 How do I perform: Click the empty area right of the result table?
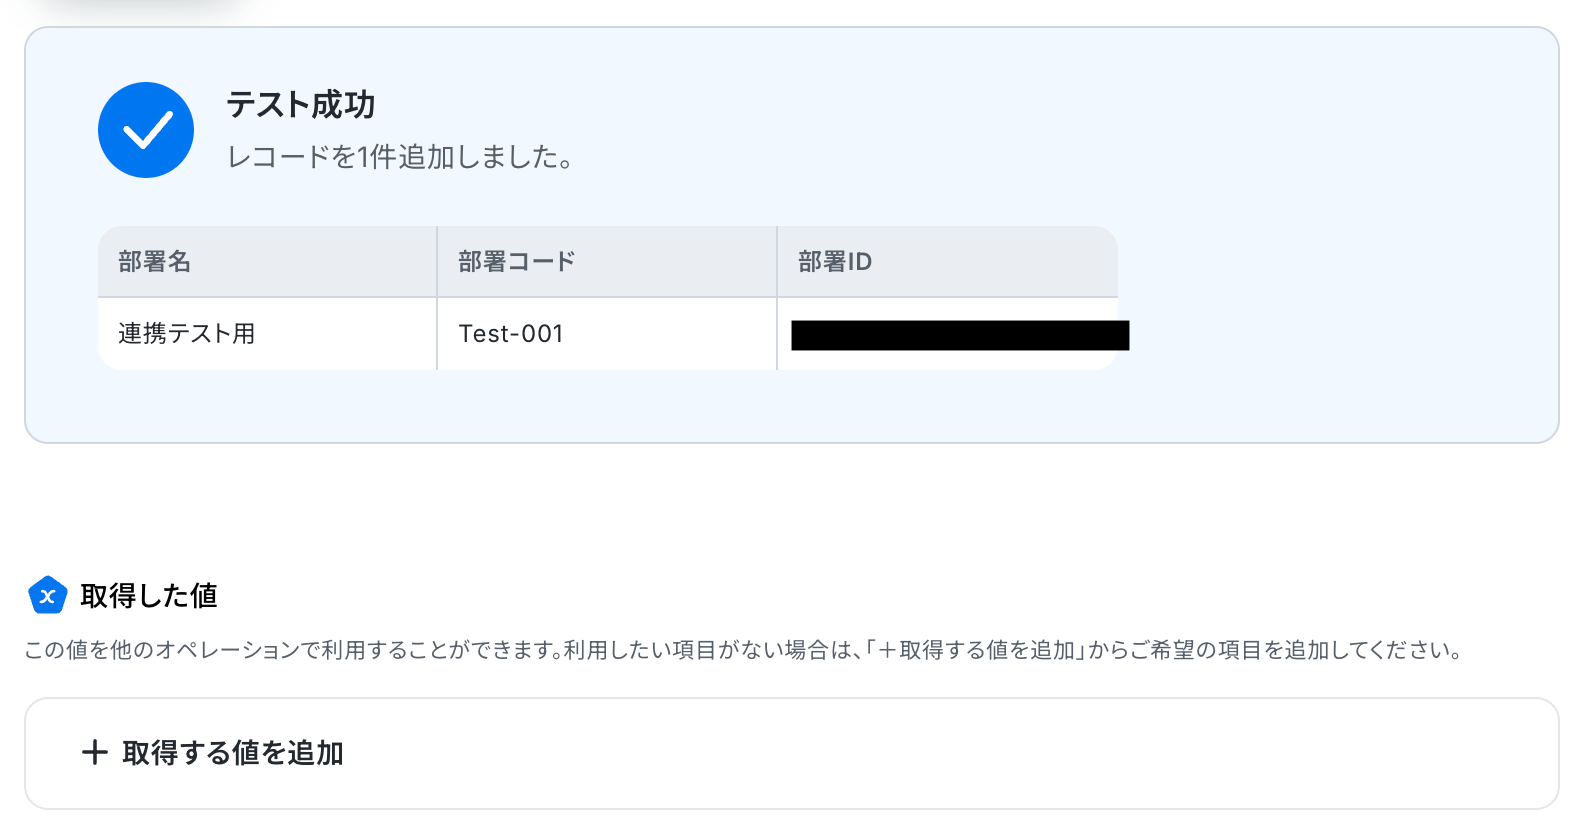click(x=1330, y=300)
